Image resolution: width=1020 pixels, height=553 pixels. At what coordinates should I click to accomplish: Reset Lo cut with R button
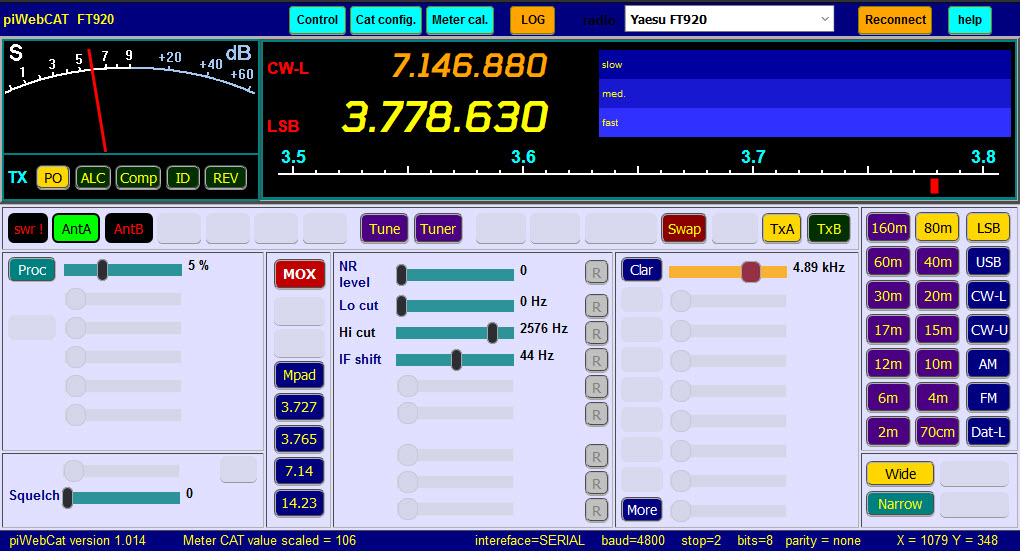(x=596, y=306)
